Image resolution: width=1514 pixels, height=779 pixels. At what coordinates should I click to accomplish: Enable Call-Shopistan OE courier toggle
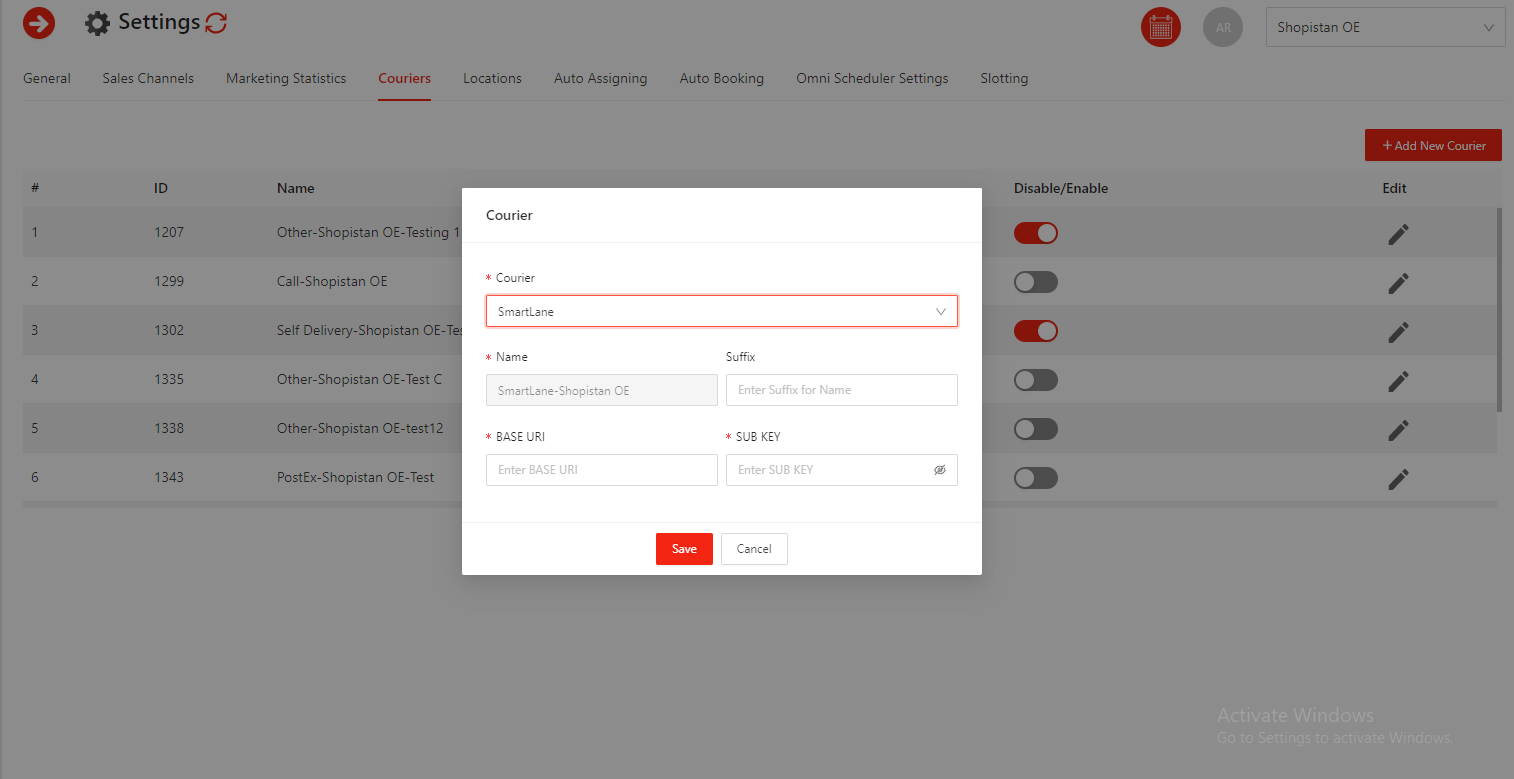click(1035, 282)
